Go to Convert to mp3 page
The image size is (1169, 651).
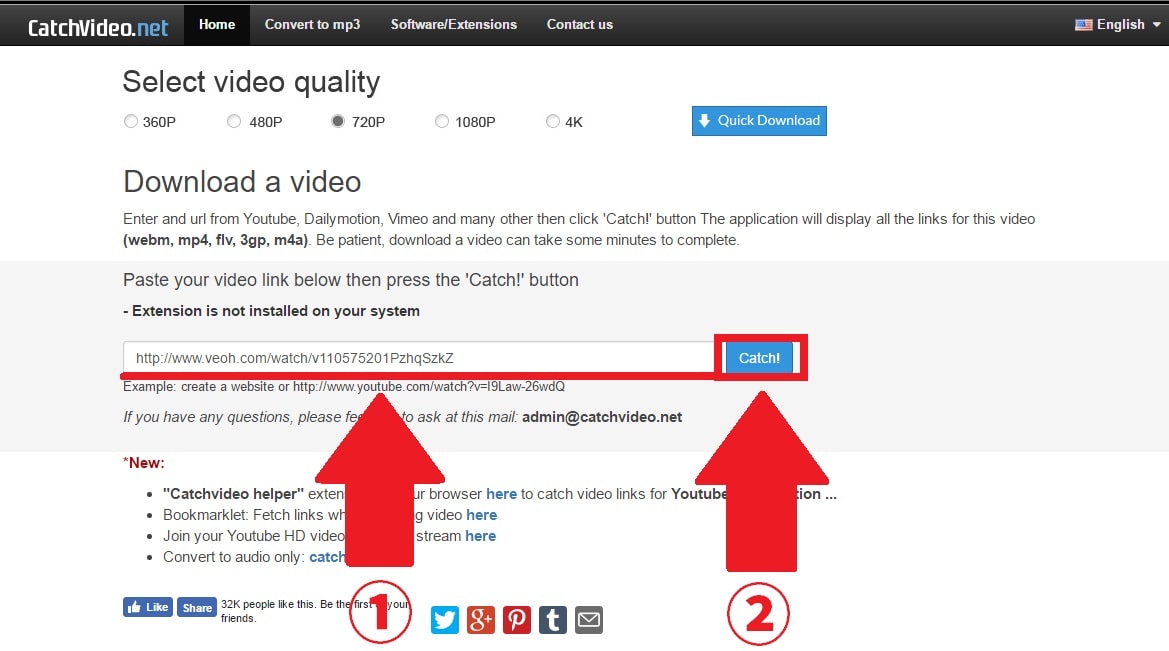312,25
